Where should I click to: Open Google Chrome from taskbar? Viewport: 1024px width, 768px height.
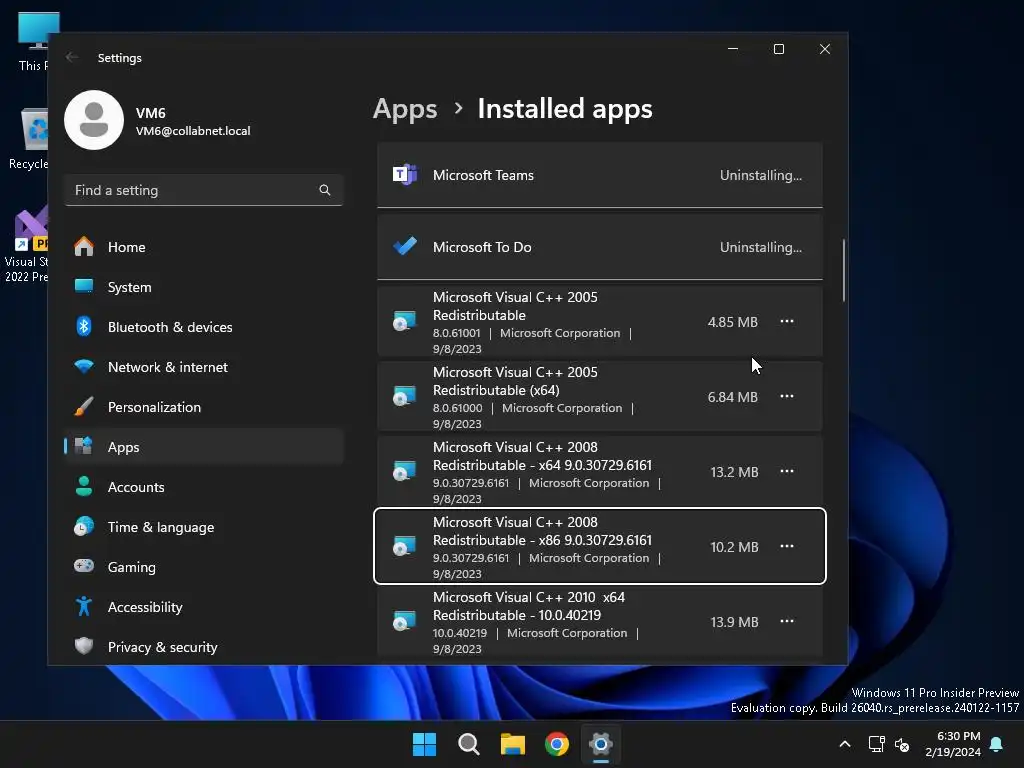click(x=557, y=744)
